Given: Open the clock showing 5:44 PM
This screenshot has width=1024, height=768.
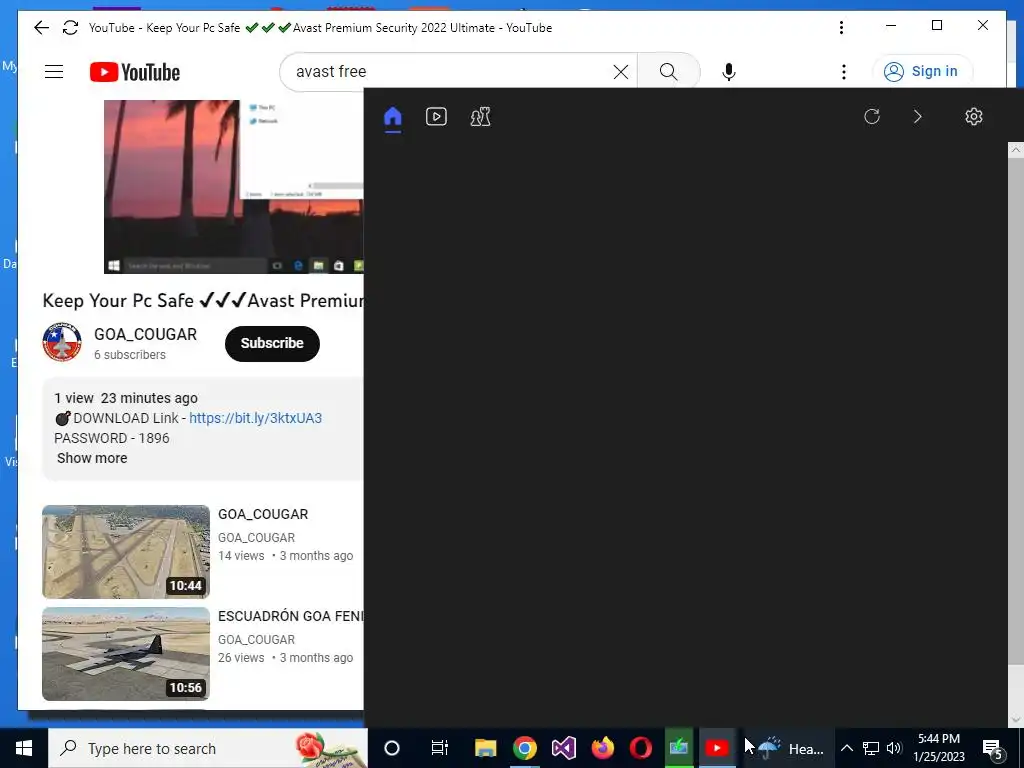Looking at the screenshot, I should click(939, 748).
